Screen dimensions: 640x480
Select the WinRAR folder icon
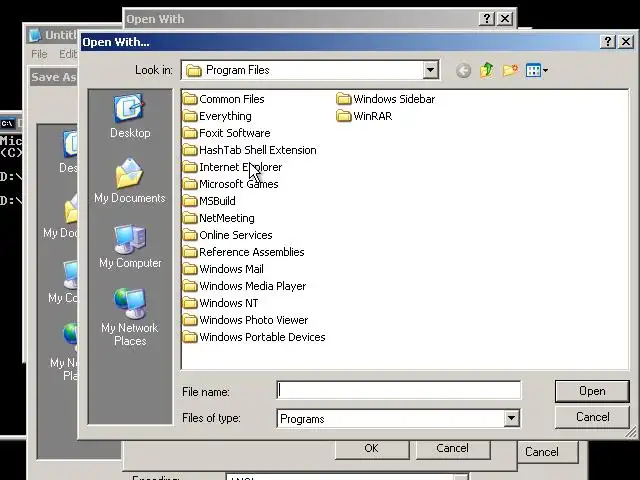click(x=344, y=116)
